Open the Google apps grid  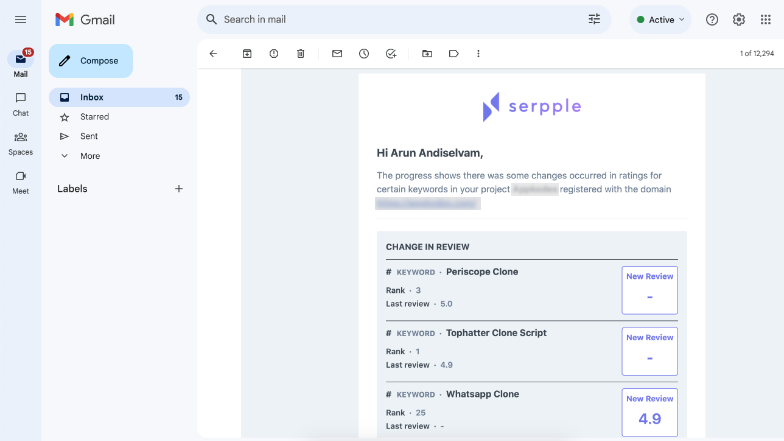[x=766, y=20]
